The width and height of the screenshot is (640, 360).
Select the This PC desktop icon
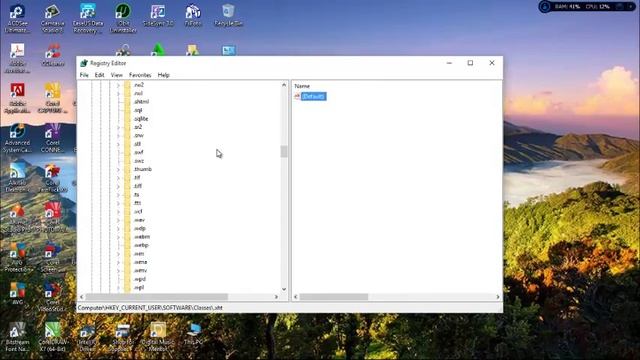click(193, 334)
